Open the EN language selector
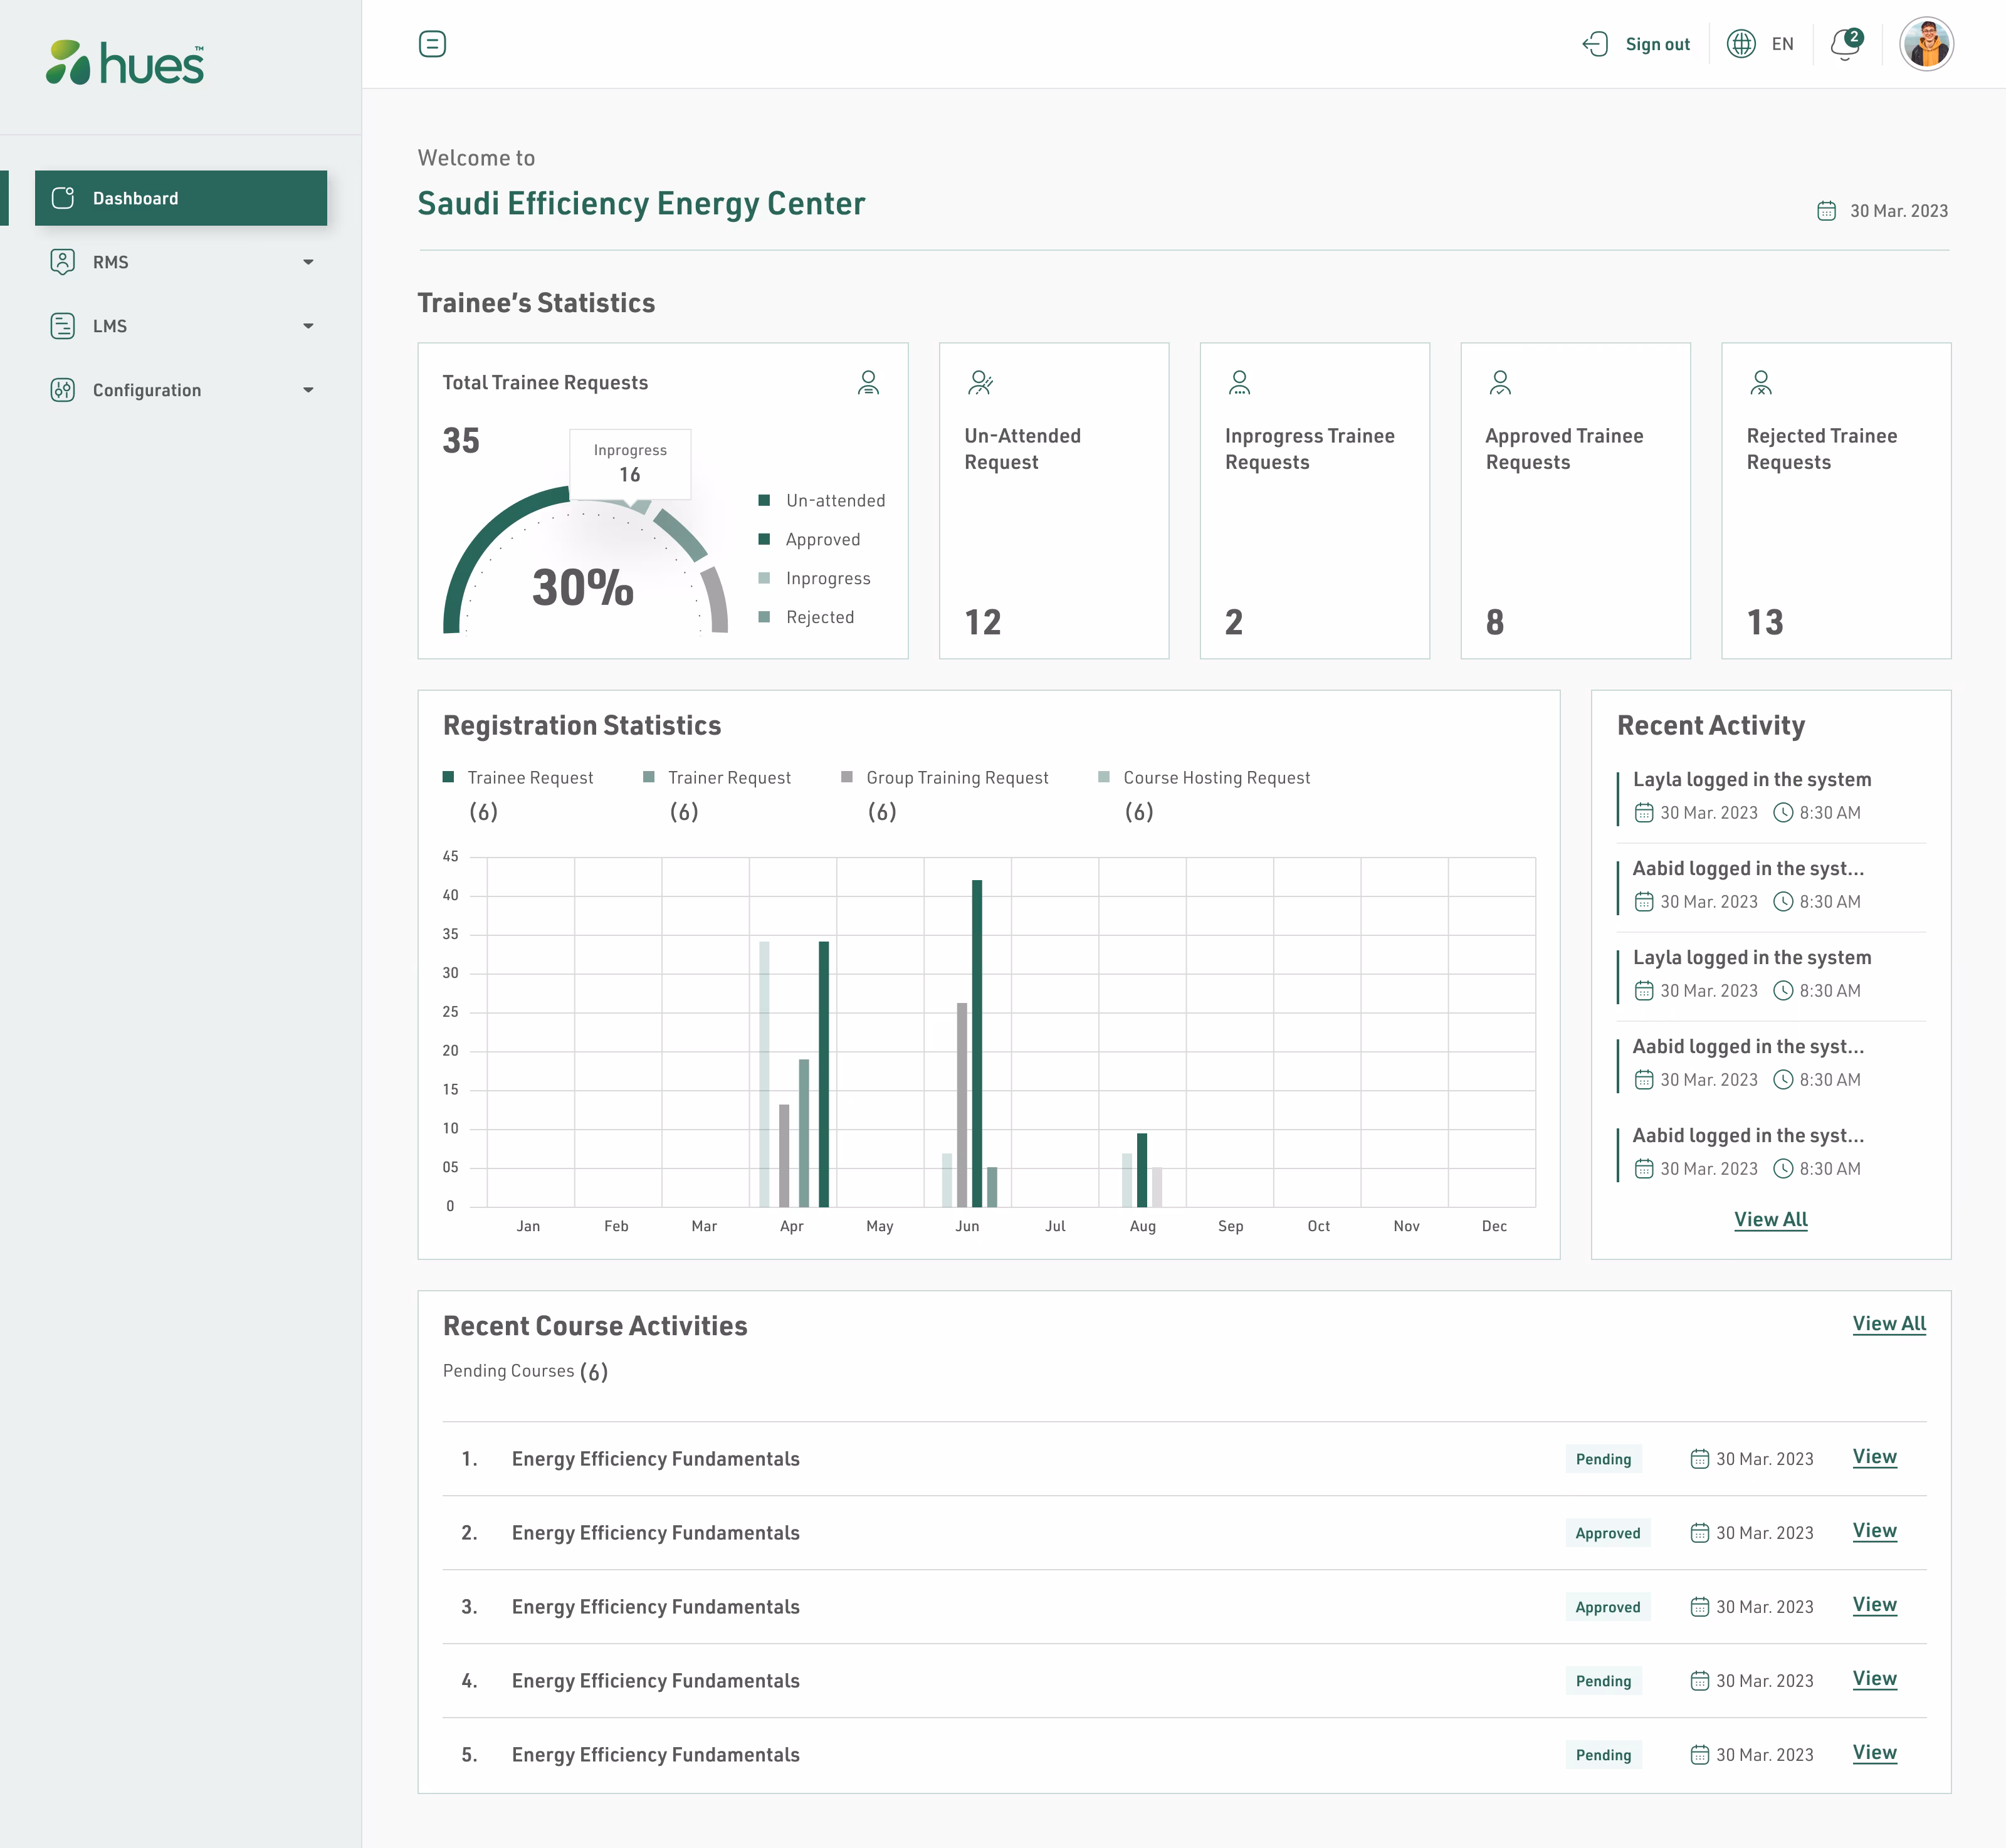2006x1848 pixels. point(1782,44)
